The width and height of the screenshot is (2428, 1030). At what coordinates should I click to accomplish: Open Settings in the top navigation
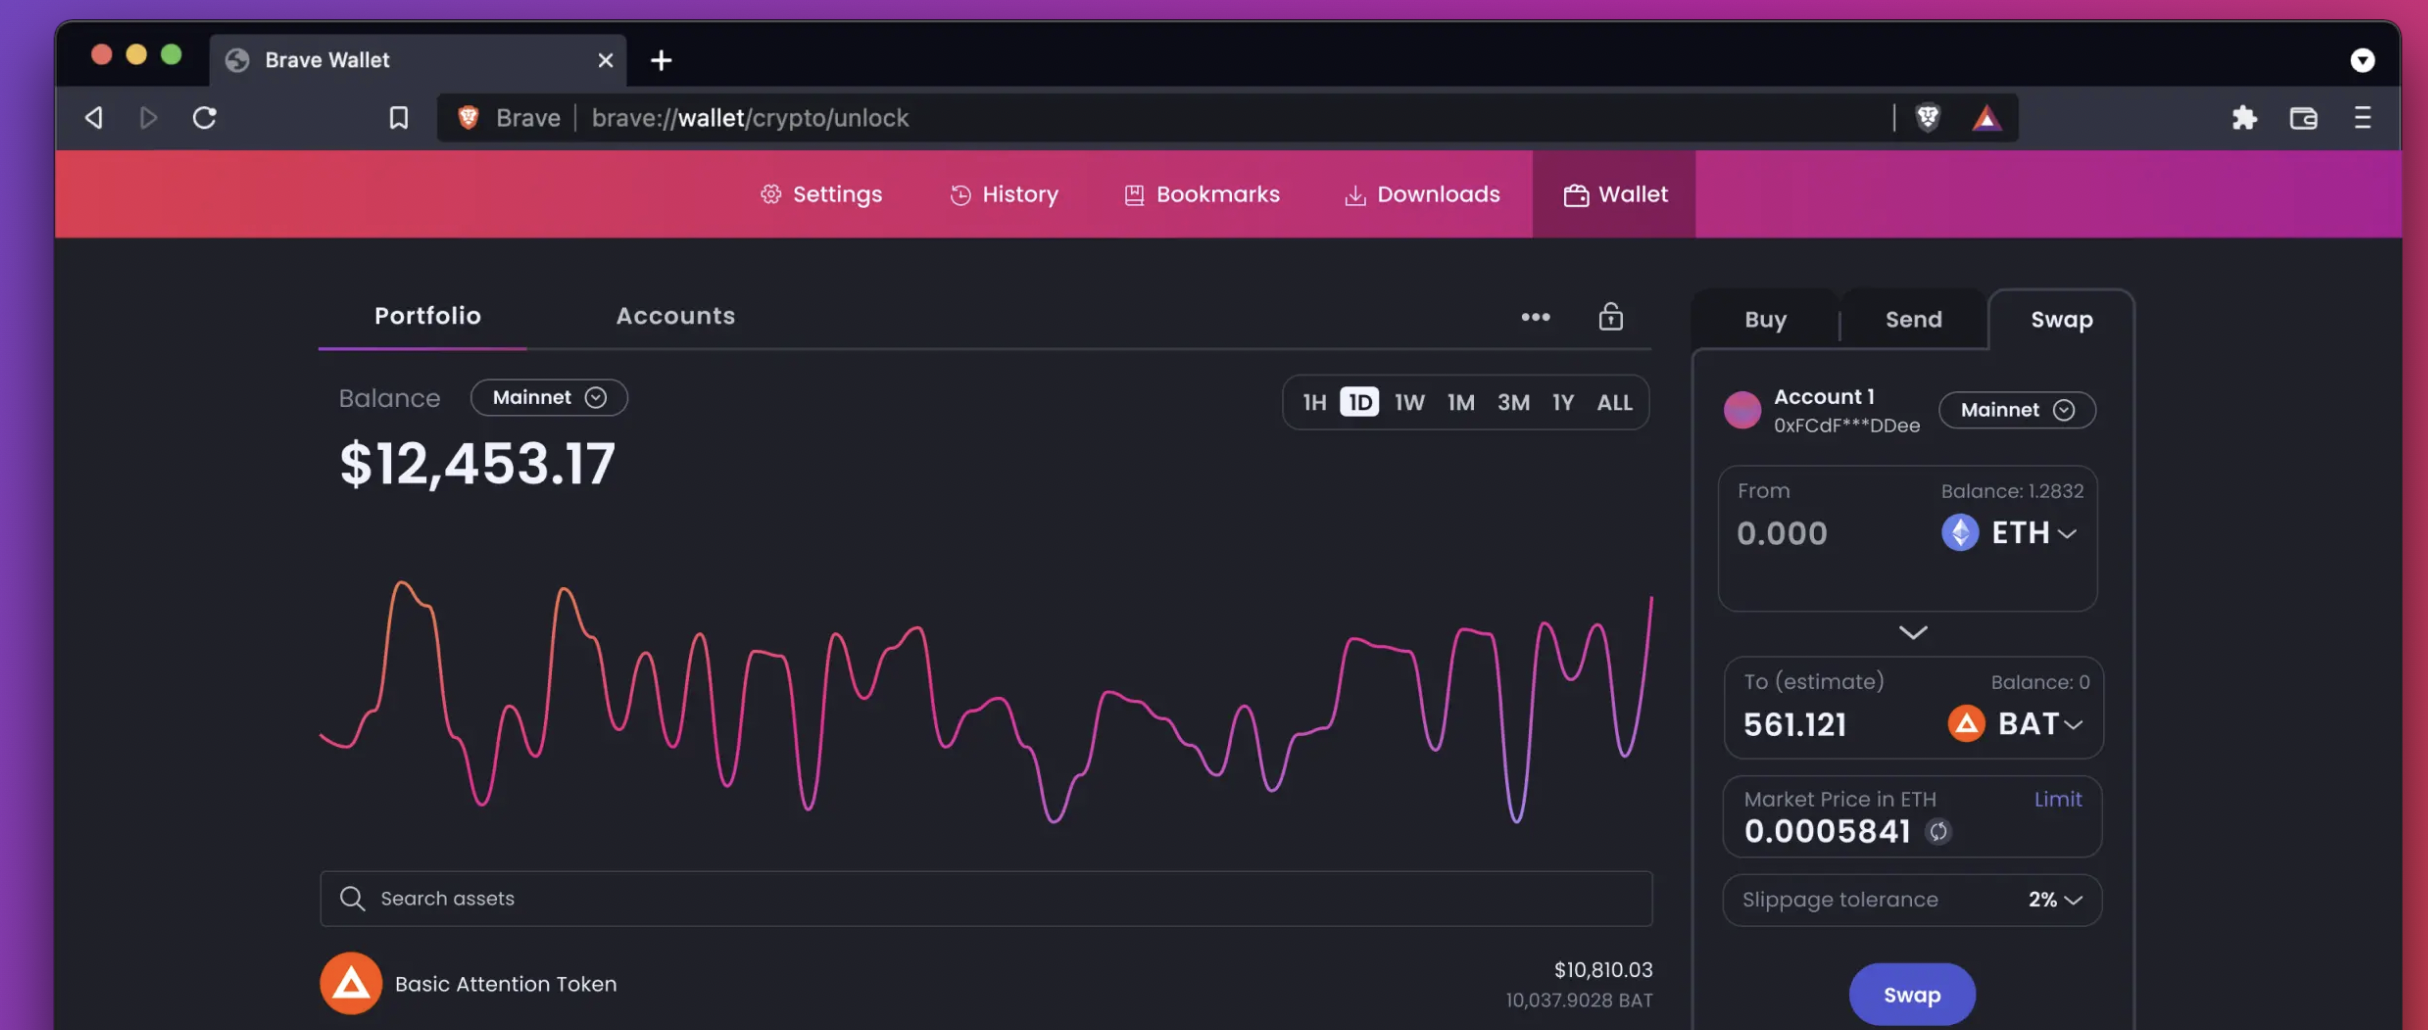[x=821, y=194]
